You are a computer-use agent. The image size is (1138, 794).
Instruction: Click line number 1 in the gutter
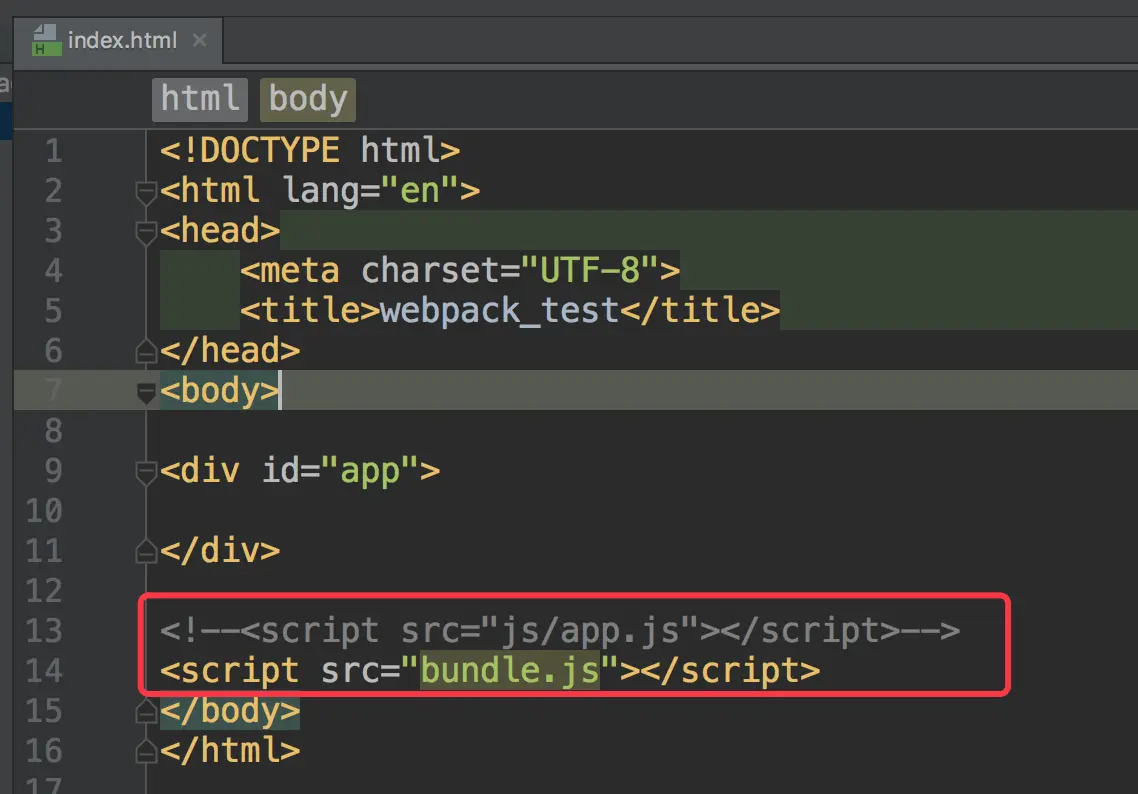point(54,151)
